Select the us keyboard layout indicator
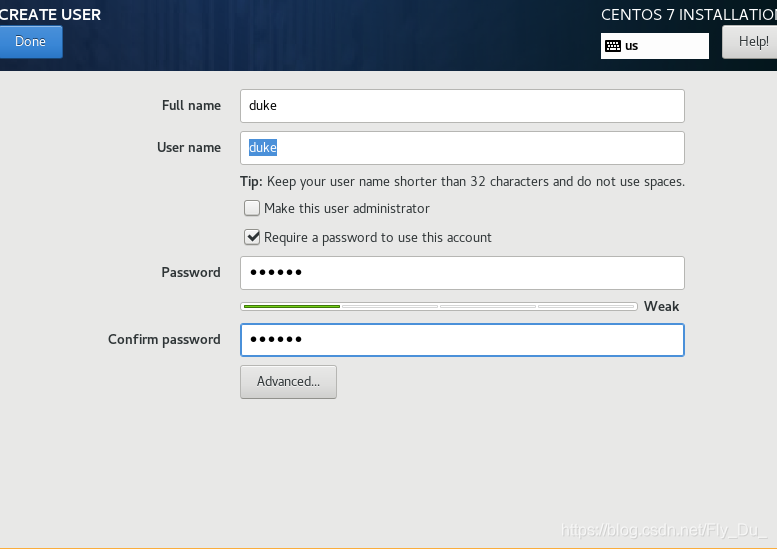The image size is (777, 549). coord(655,46)
